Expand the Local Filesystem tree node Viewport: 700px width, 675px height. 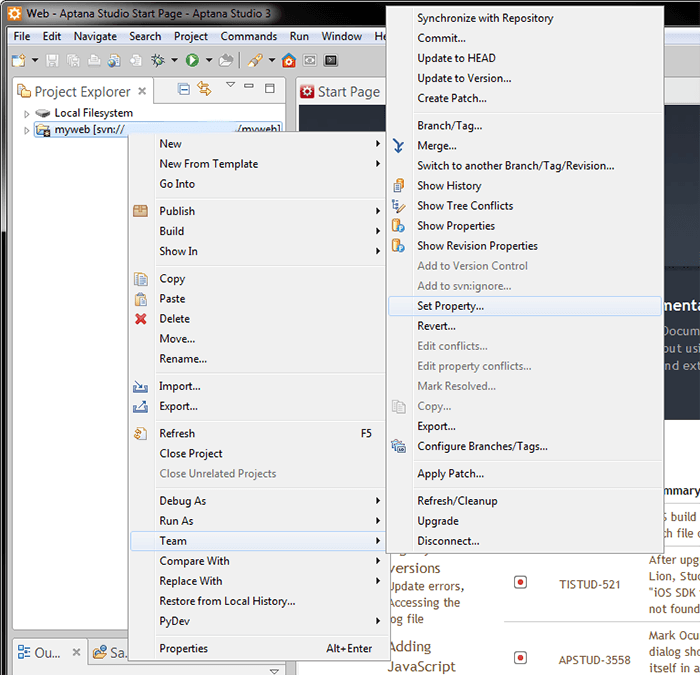(x=26, y=114)
